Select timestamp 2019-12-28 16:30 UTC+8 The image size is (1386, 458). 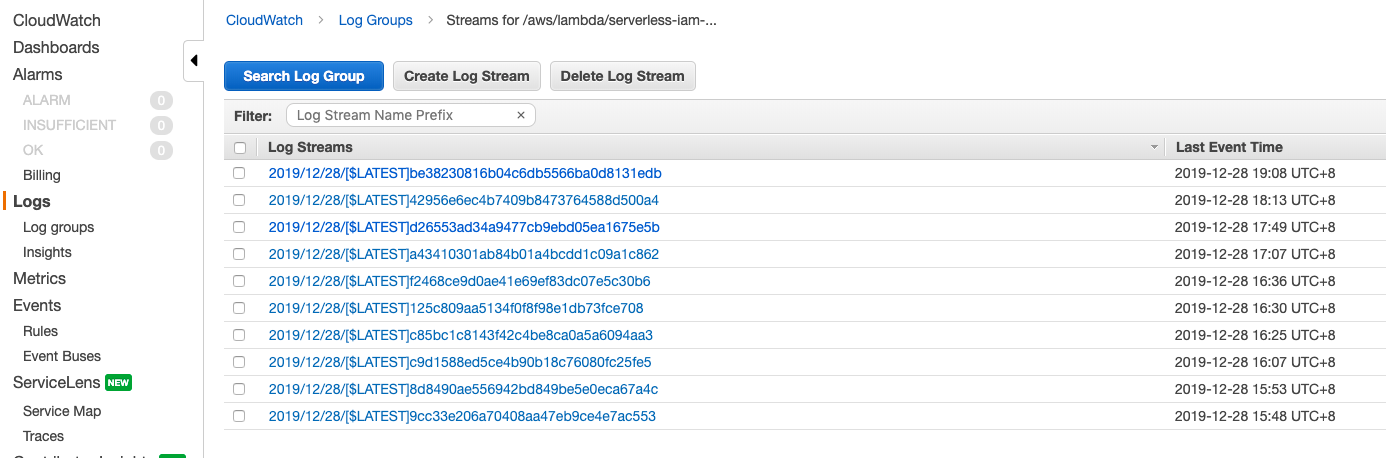[1255, 308]
